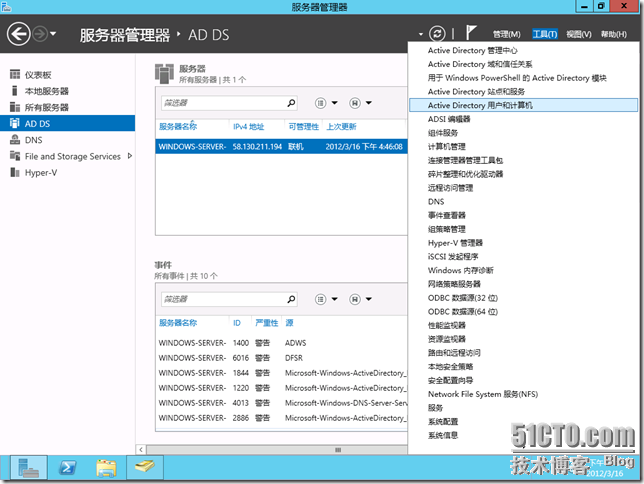This screenshot has height=484, width=644.
Task: Click events list options icon
Action: tap(320, 299)
